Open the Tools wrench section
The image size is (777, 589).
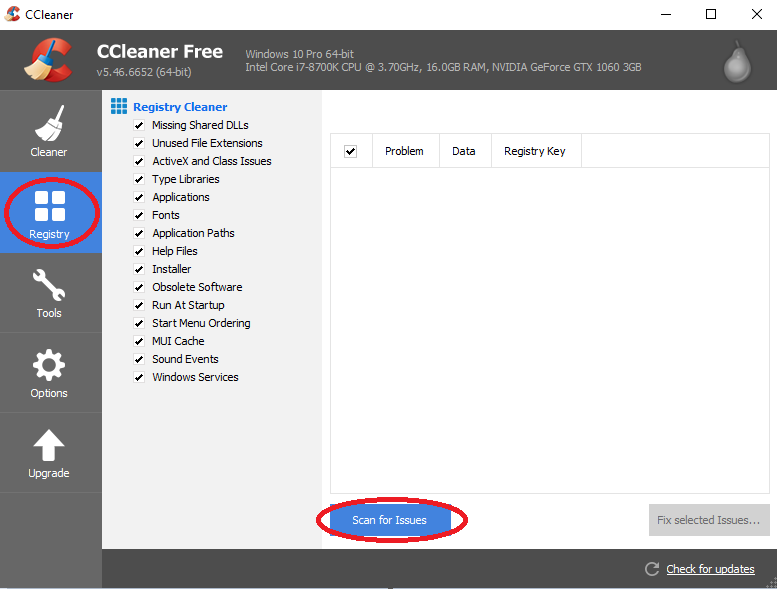pos(49,293)
